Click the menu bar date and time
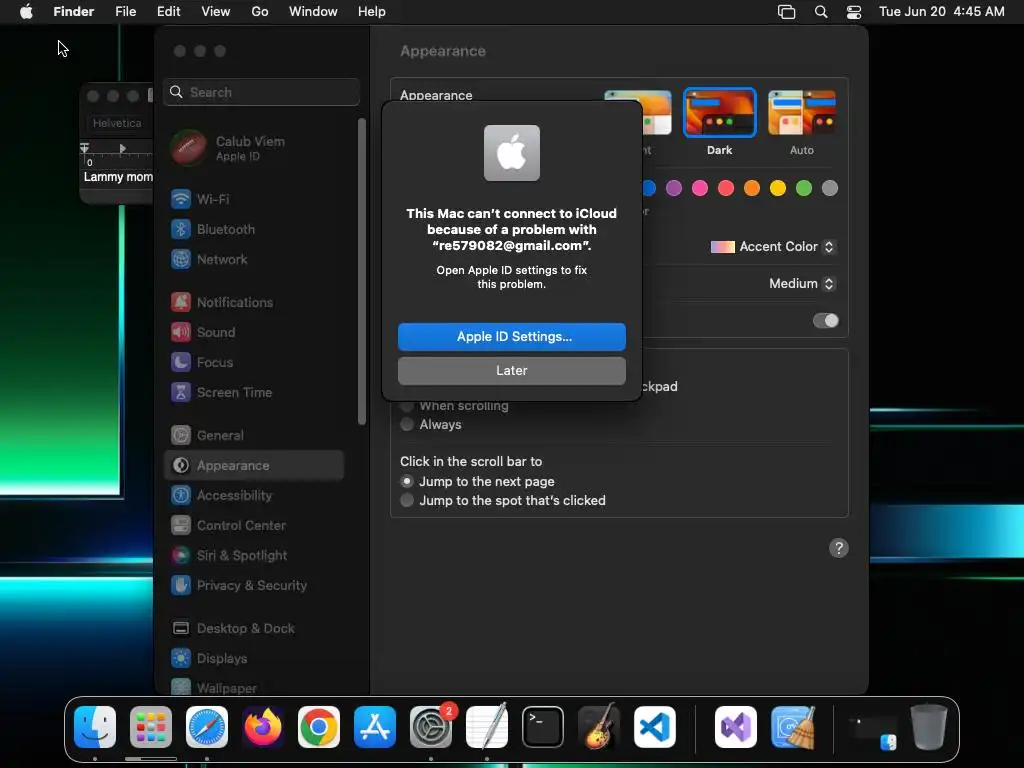The image size is (1024, 768). (942, 12)
